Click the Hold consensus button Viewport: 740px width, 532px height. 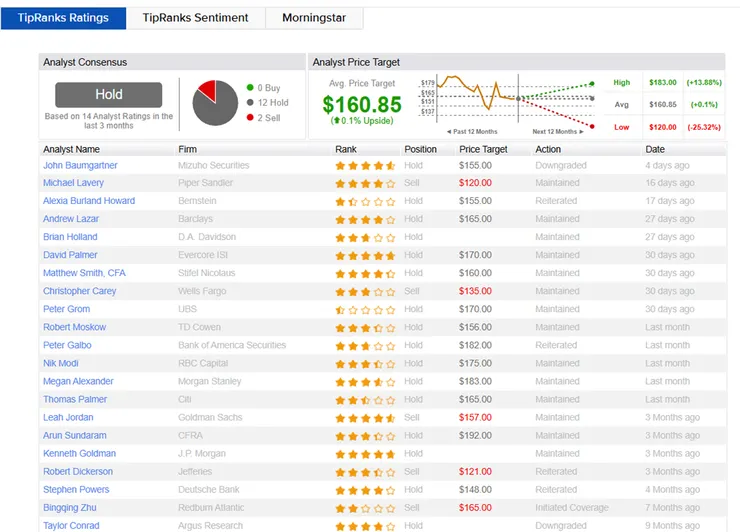click(109, 94)
